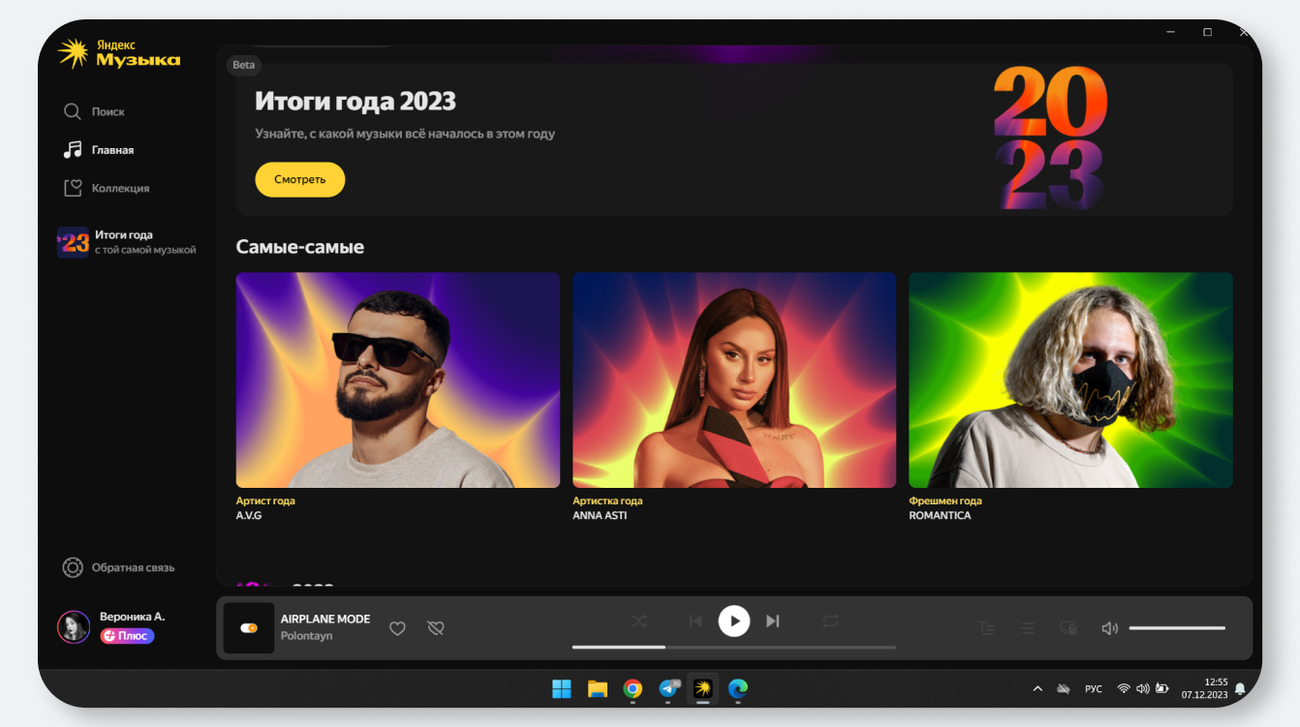Image resolution: width=1300 pixels, height=727 pixels.
Task: Dislike track with crossed heart icon
Action: coord(435,628)
